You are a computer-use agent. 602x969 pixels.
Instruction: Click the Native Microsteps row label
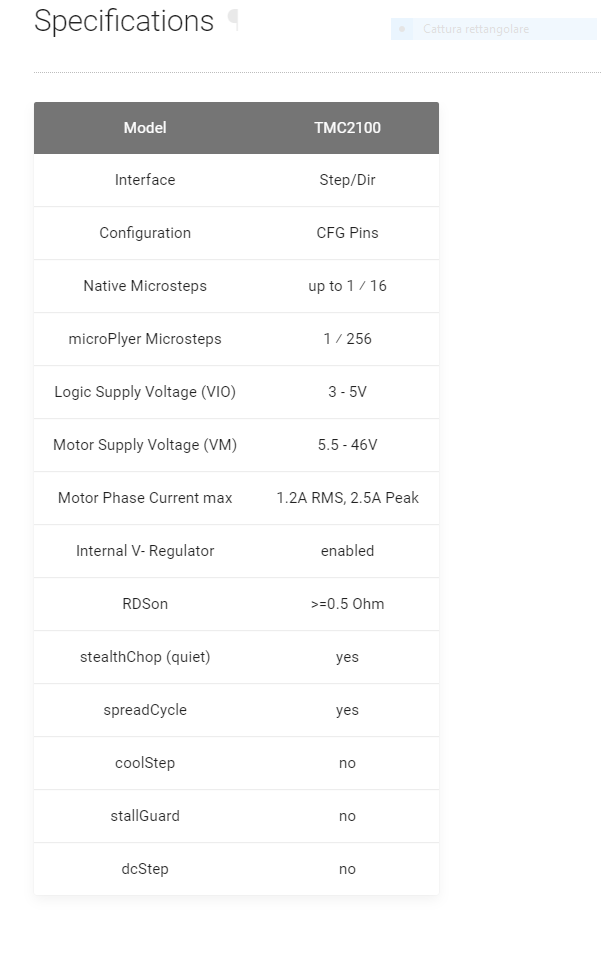tap(145, 286)
